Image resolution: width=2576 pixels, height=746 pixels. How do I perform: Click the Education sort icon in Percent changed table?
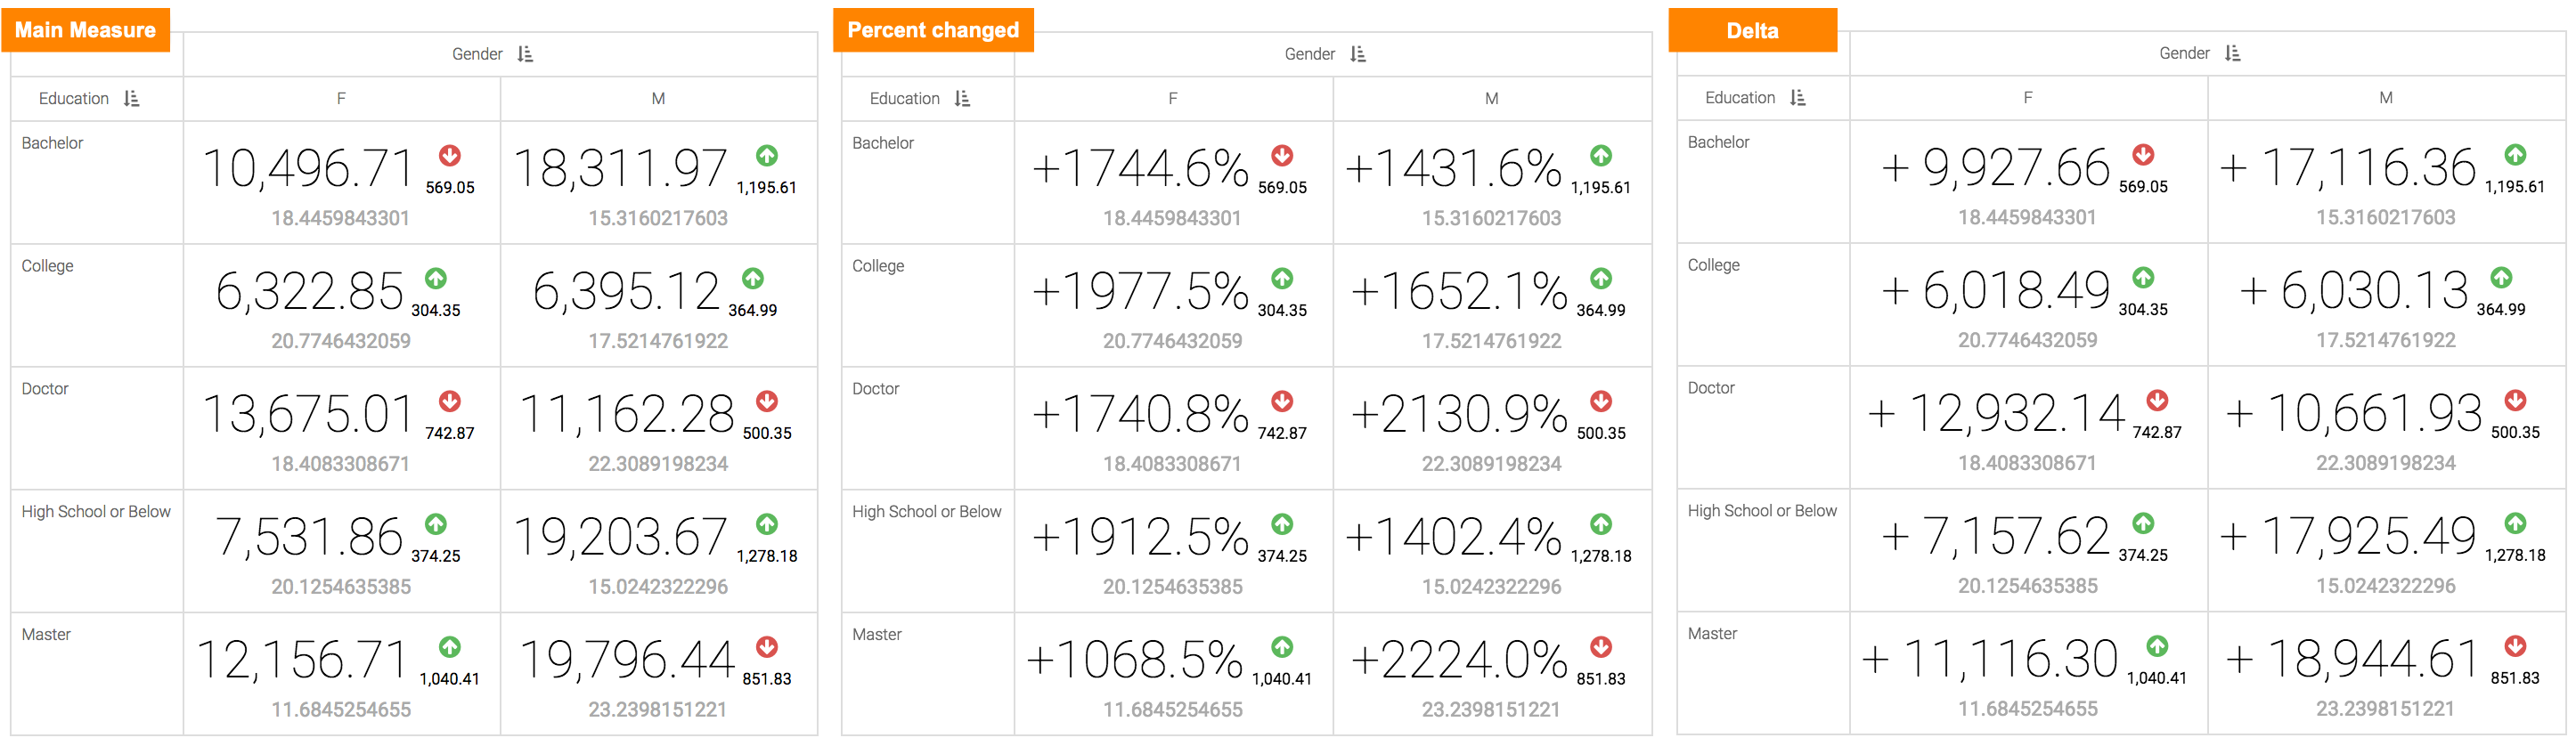point(962,98)
